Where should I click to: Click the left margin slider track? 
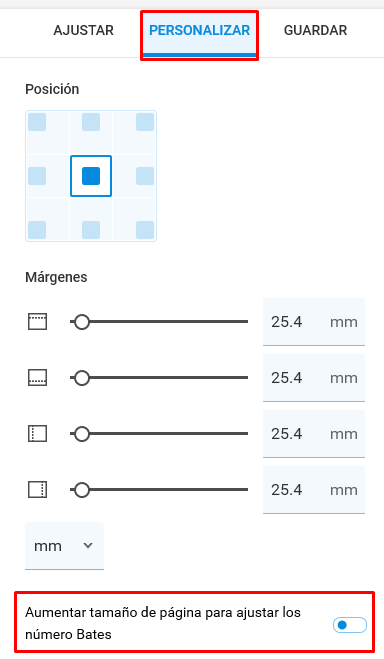coord(159,434)
